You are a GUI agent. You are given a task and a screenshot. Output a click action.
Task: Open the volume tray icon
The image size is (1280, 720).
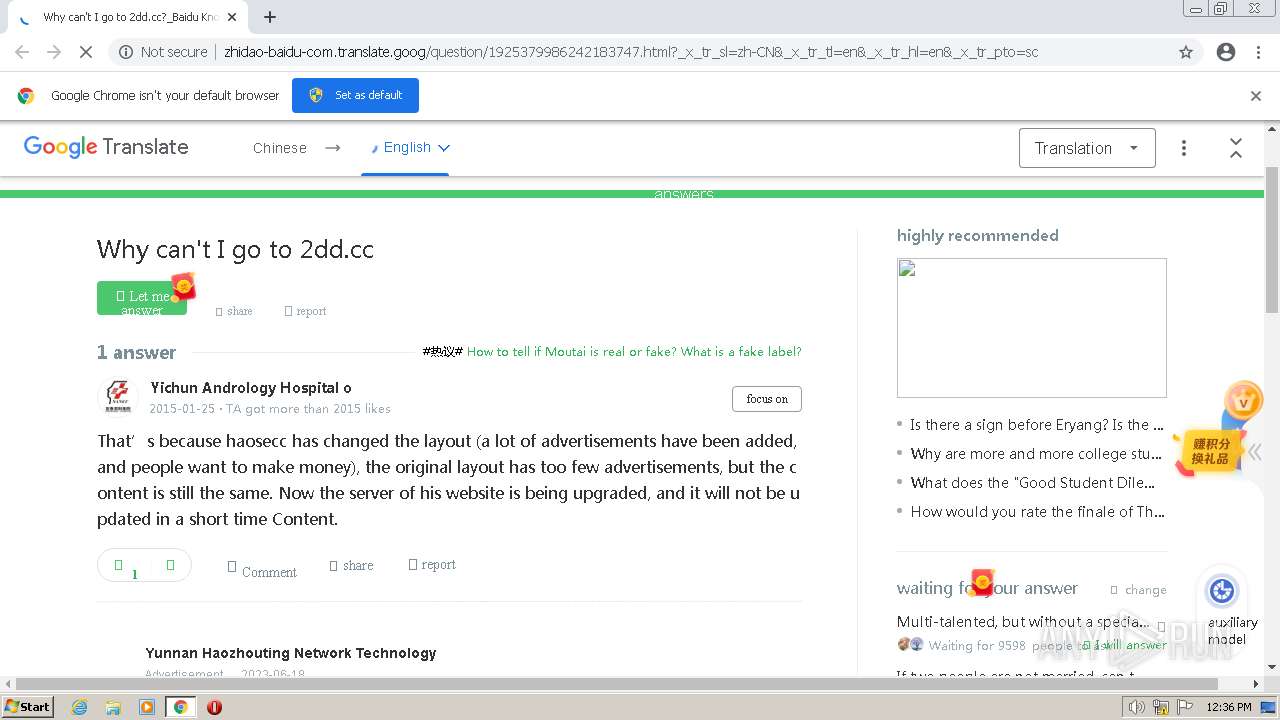pyautogui.click(x=1137, y=707)
